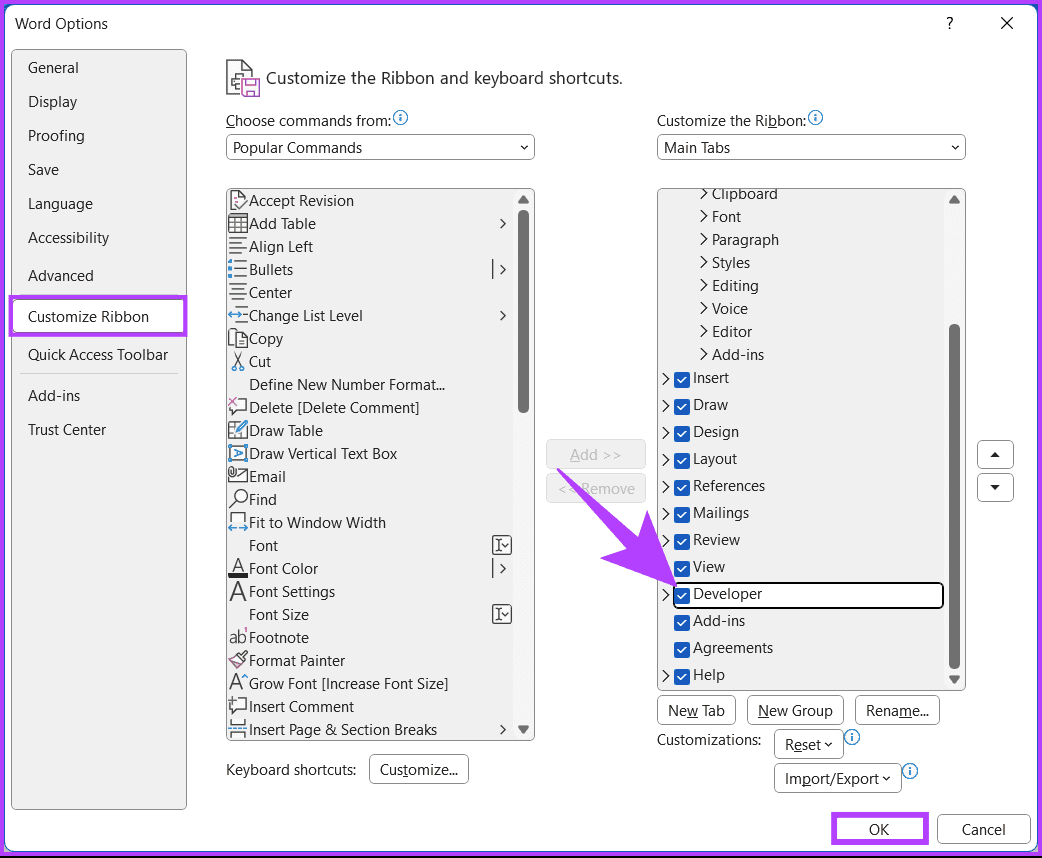This screenshot has height=858, width=1042.
Task: Expand the Styles group chevron
Action: click(x=704, y=262)
